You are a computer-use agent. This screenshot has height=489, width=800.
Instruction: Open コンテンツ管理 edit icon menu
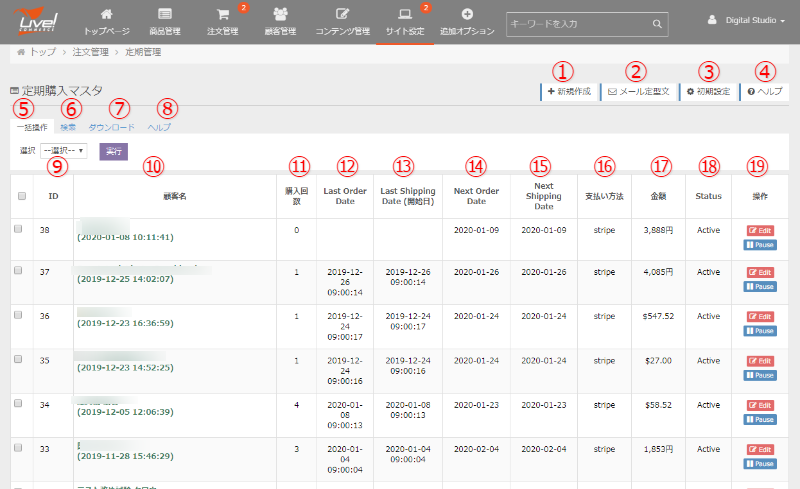click(343, 15)
